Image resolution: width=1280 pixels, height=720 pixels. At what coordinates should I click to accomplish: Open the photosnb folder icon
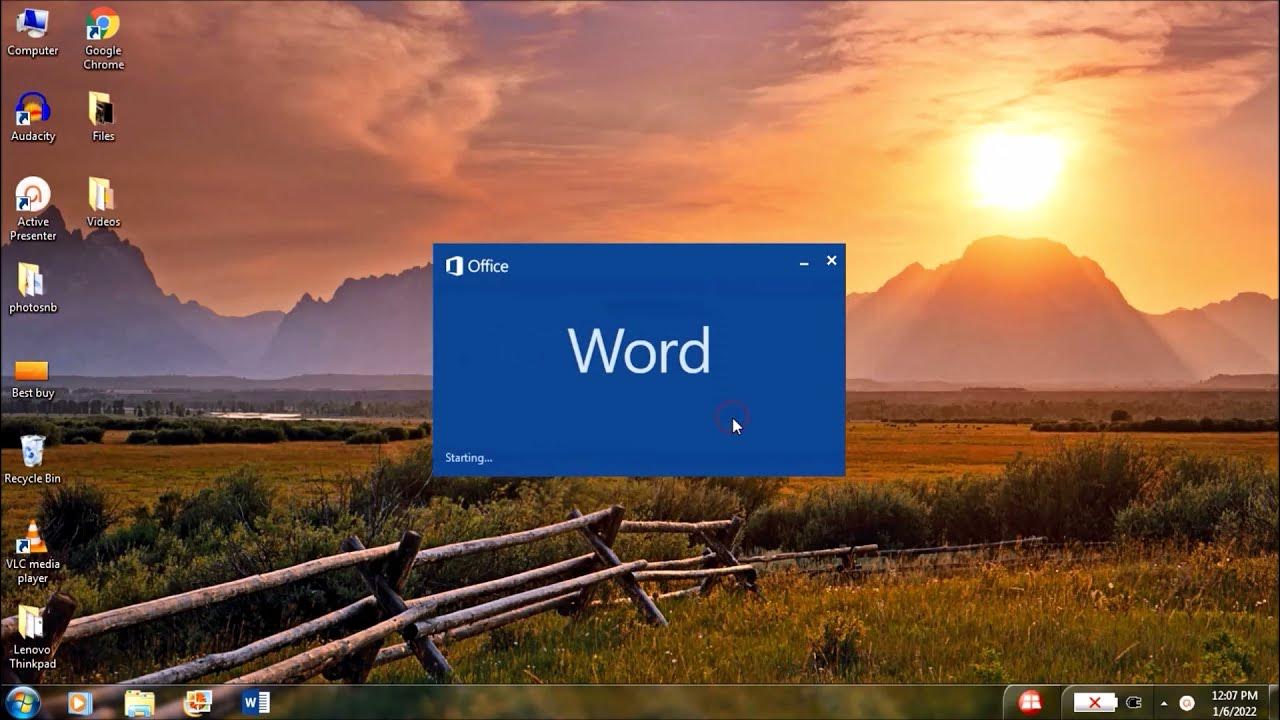coord(33,288)
